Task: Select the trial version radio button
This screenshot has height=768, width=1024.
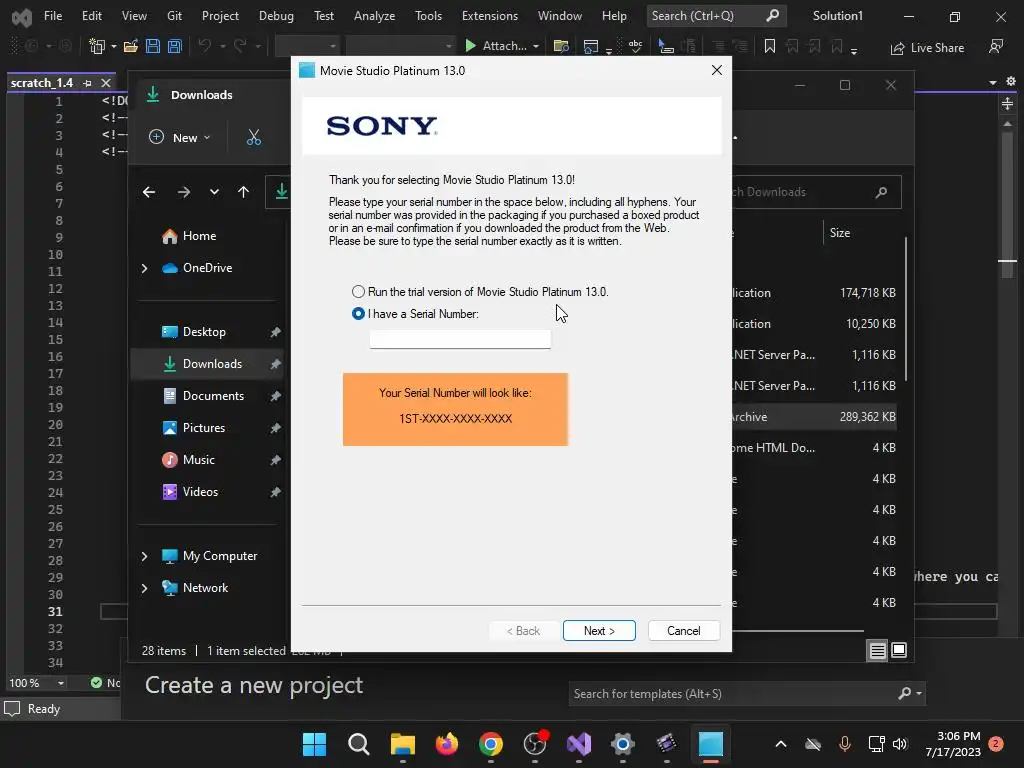Action: (358, 292)
